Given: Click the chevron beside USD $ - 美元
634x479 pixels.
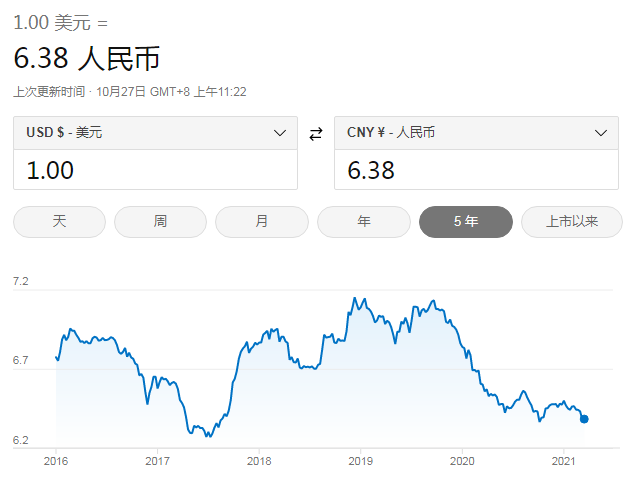Looking at the screenshot, I should [x=280, y=133].
